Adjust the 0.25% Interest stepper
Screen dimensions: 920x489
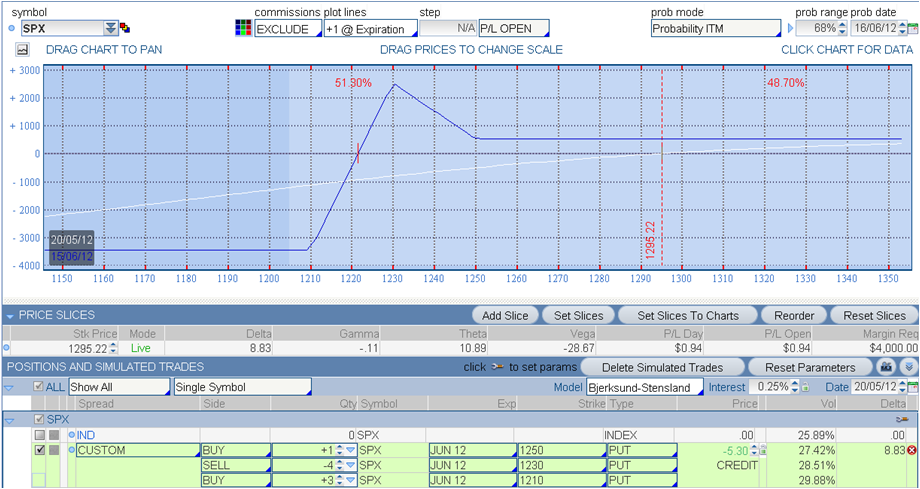coord(797,387)
